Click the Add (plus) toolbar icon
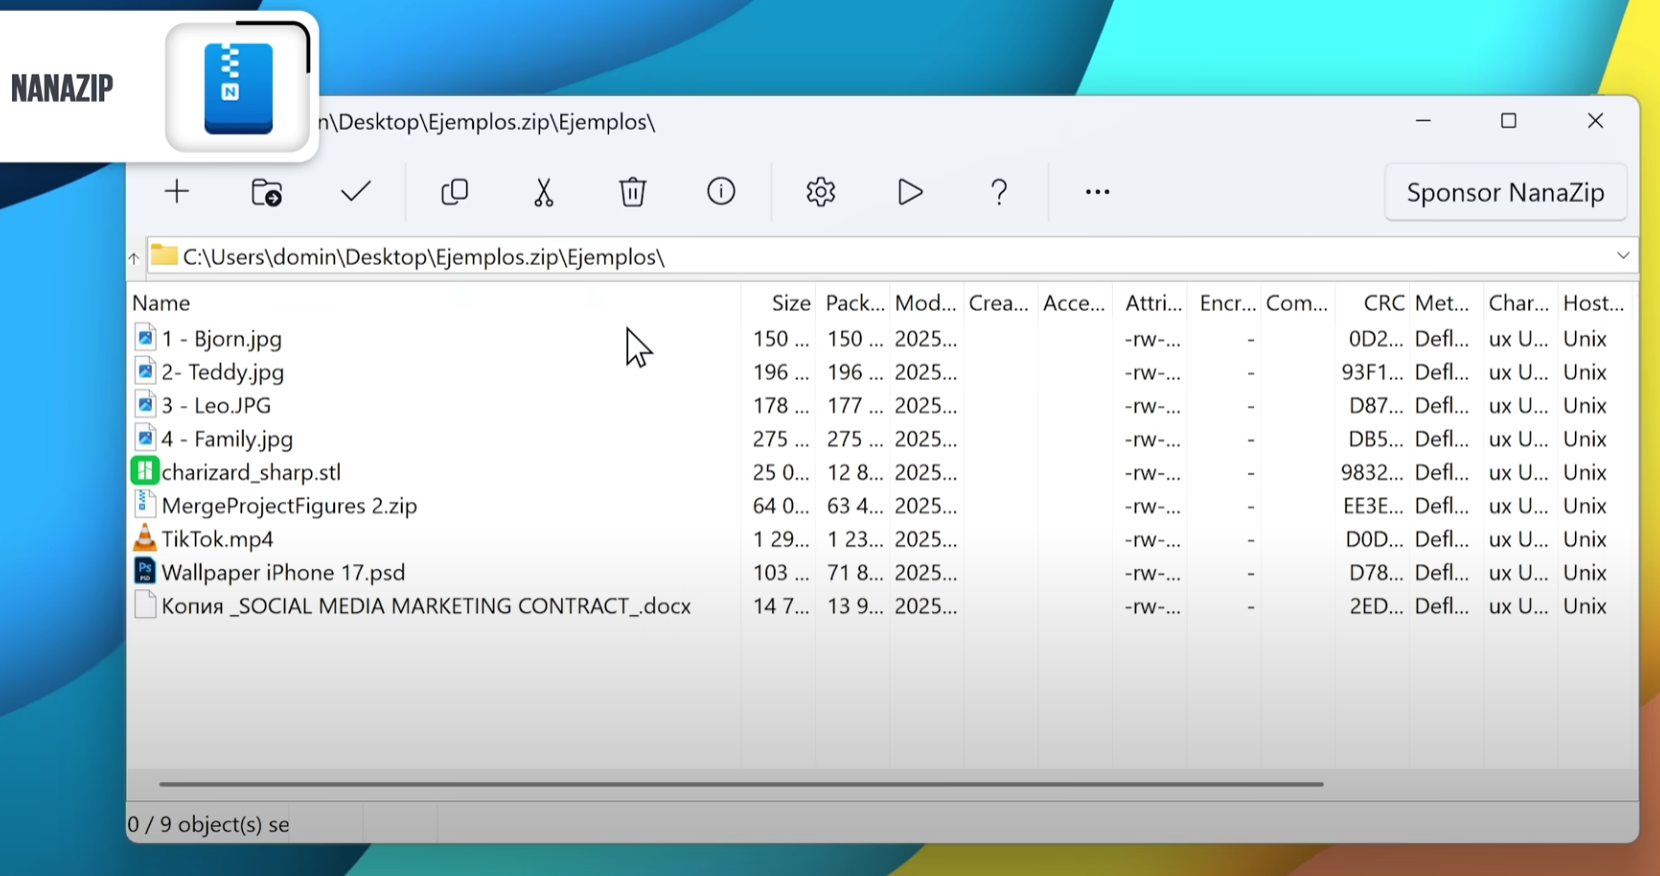 click(177, 192)
